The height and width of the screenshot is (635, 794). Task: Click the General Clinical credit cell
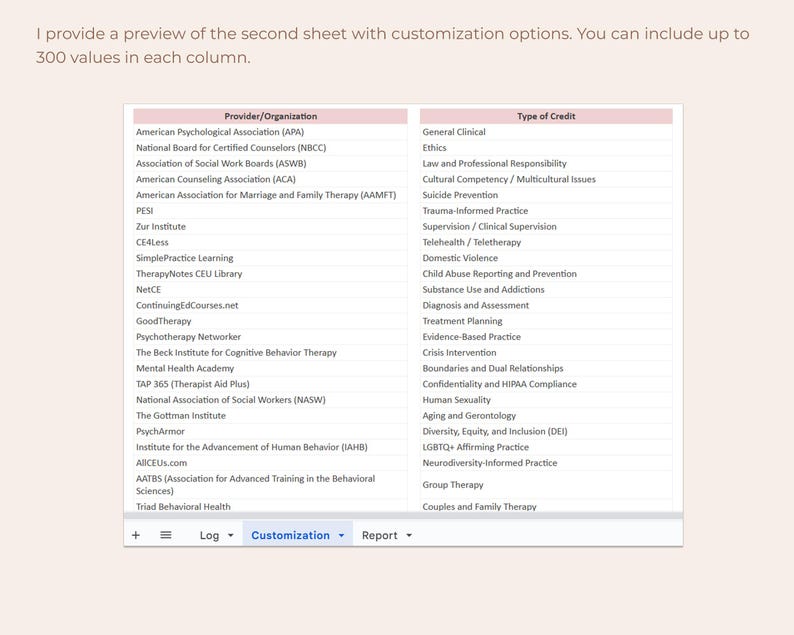tap(546, 132)
